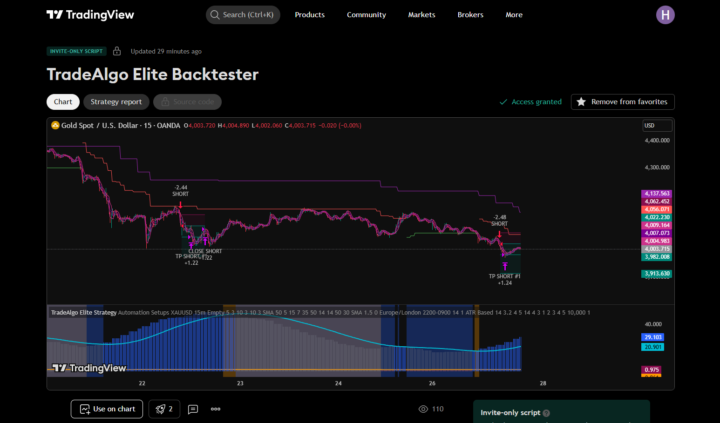The height and width of the screenshot is (423, 720).
Task: Open the Products menu
Action: click(309, 15)
